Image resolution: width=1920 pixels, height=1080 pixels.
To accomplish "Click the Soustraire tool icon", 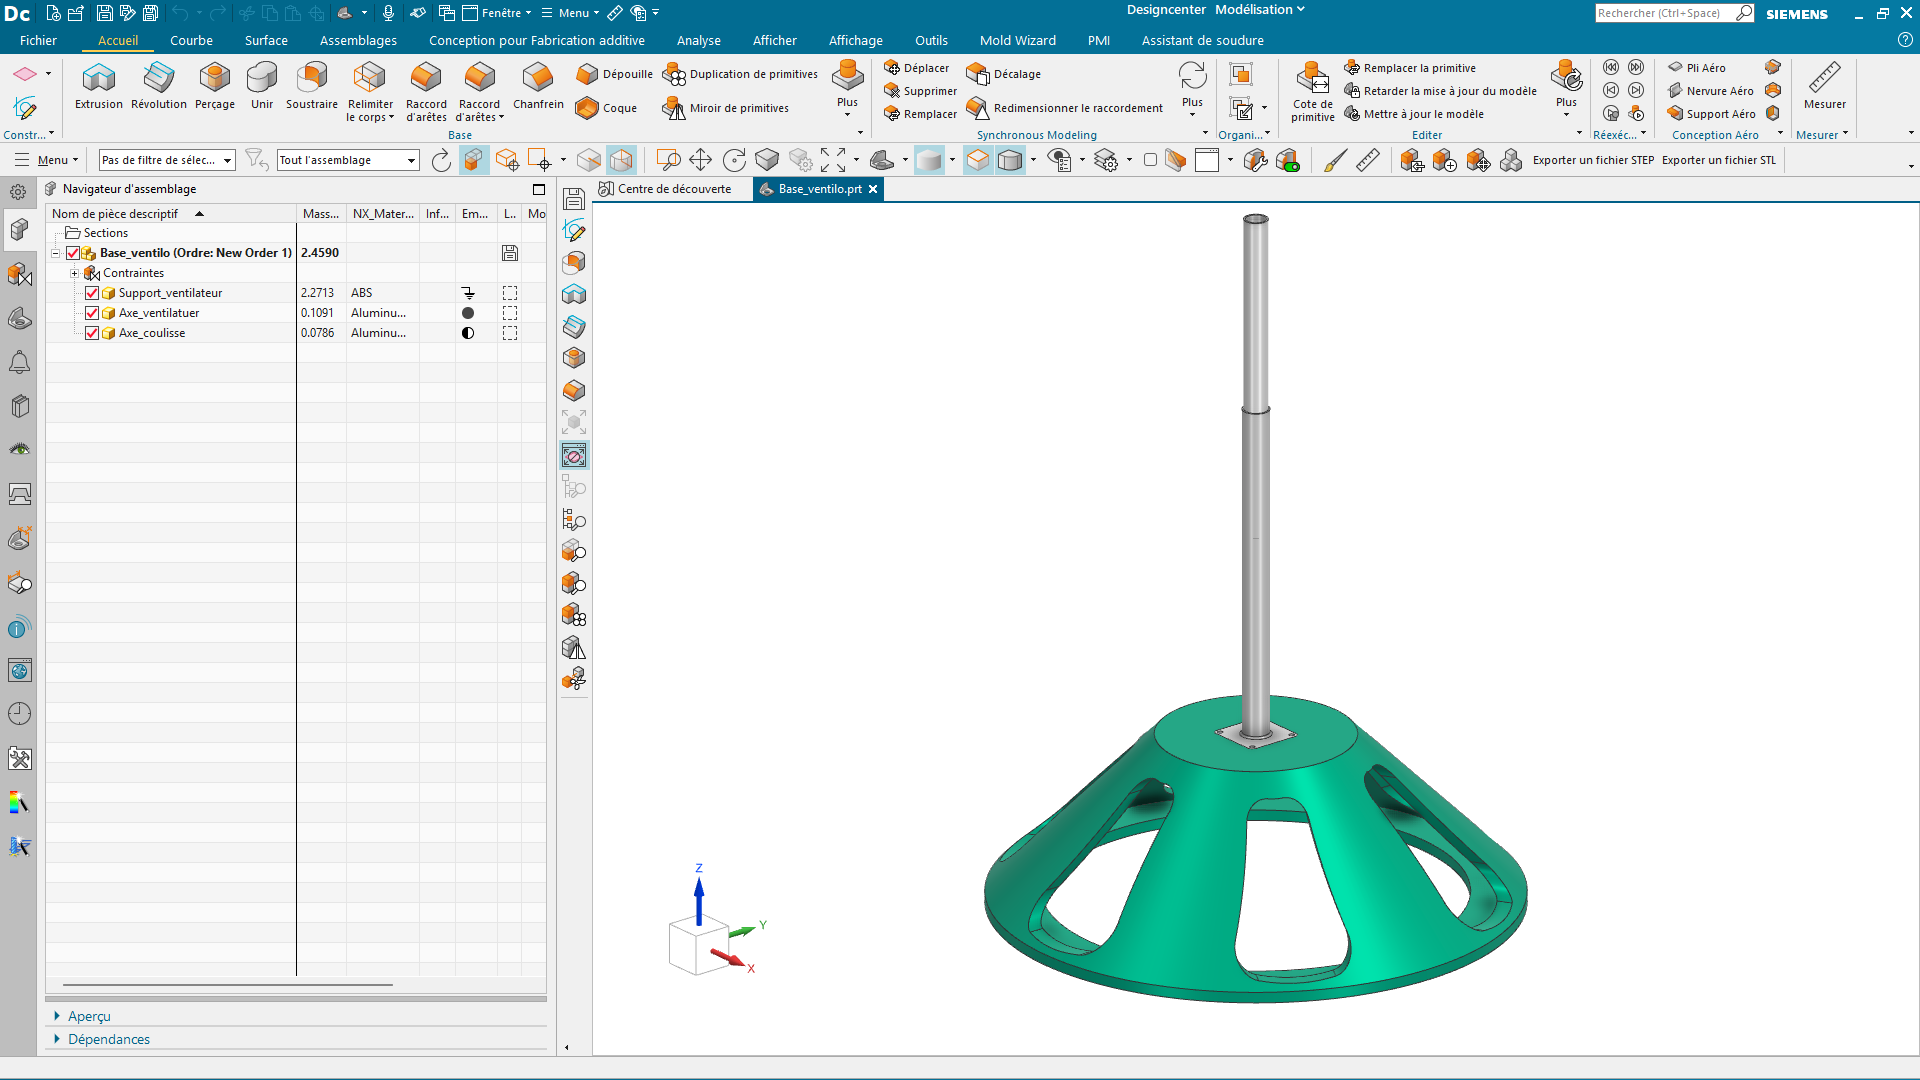I will (312, 77).
